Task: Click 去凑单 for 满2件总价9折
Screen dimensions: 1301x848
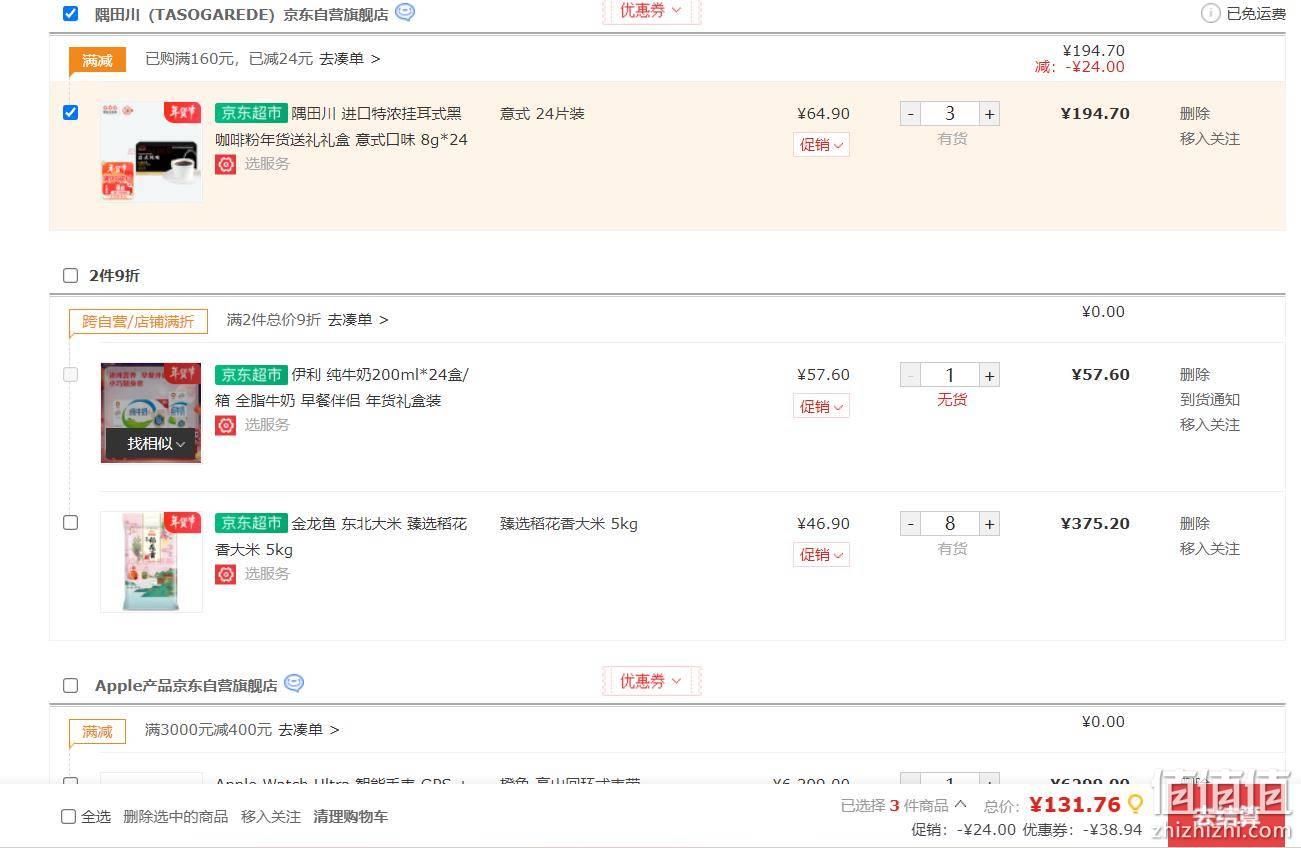Action: [357, 320]
